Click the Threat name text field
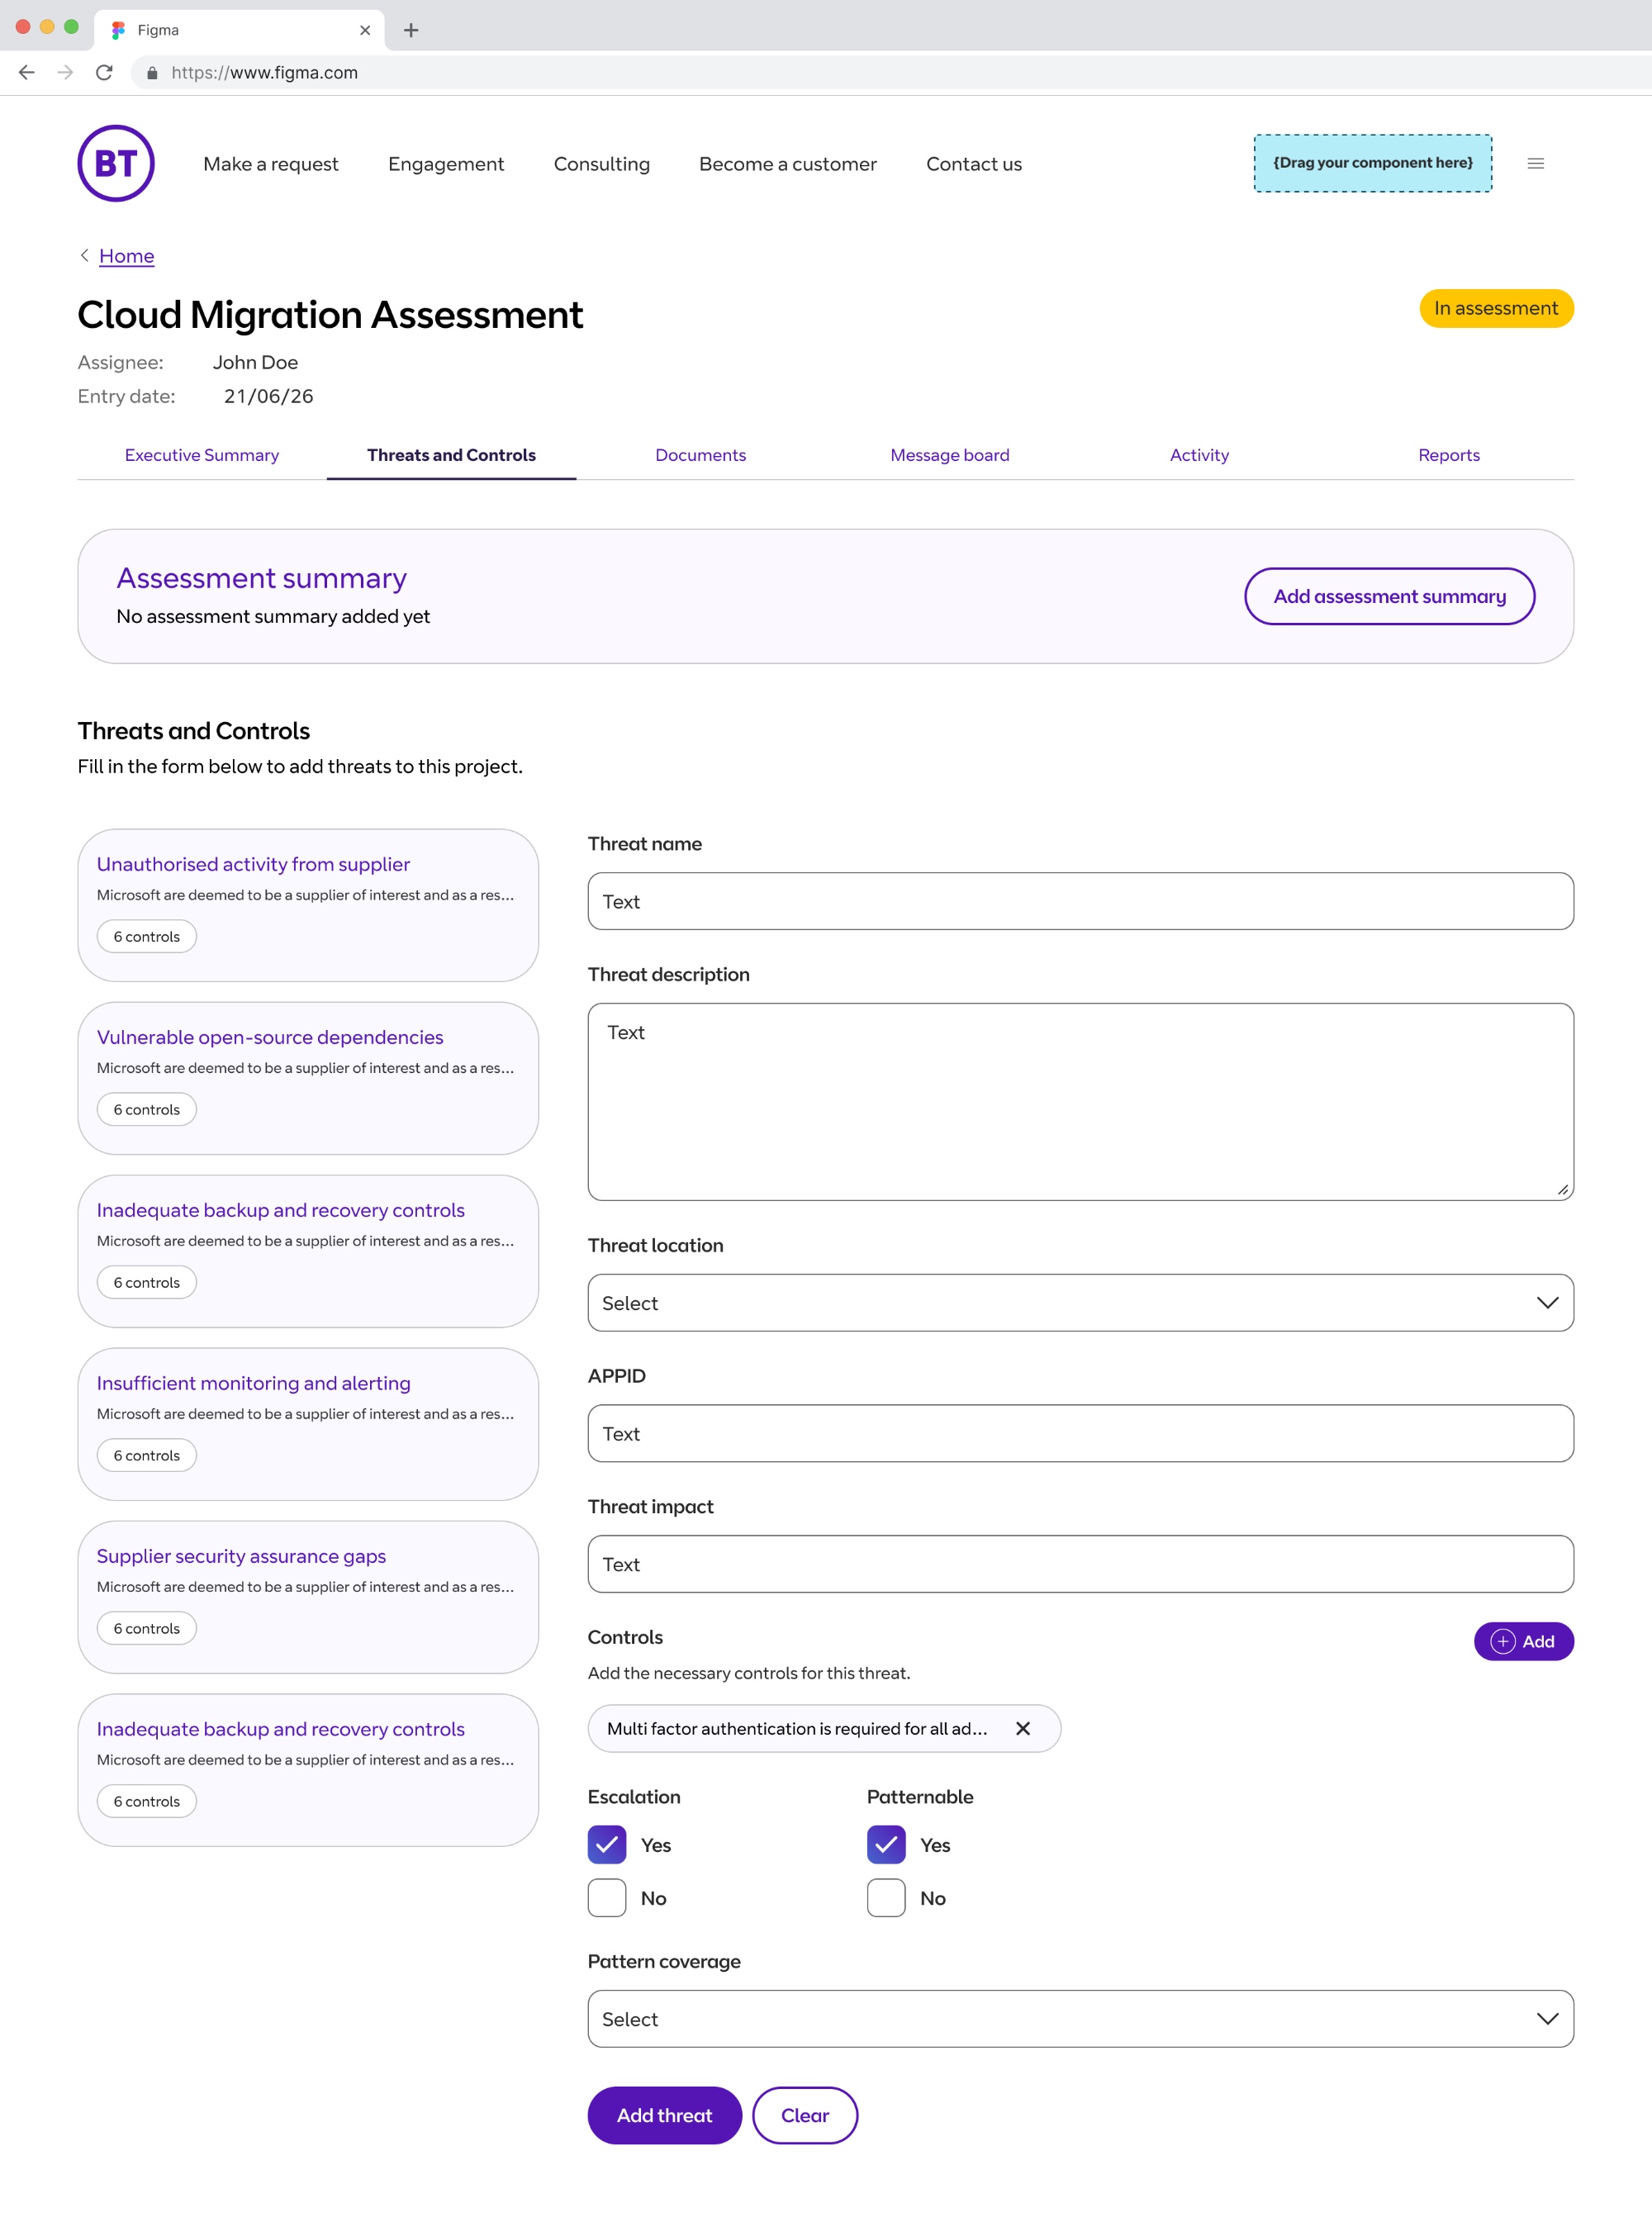 point(1080,901)
